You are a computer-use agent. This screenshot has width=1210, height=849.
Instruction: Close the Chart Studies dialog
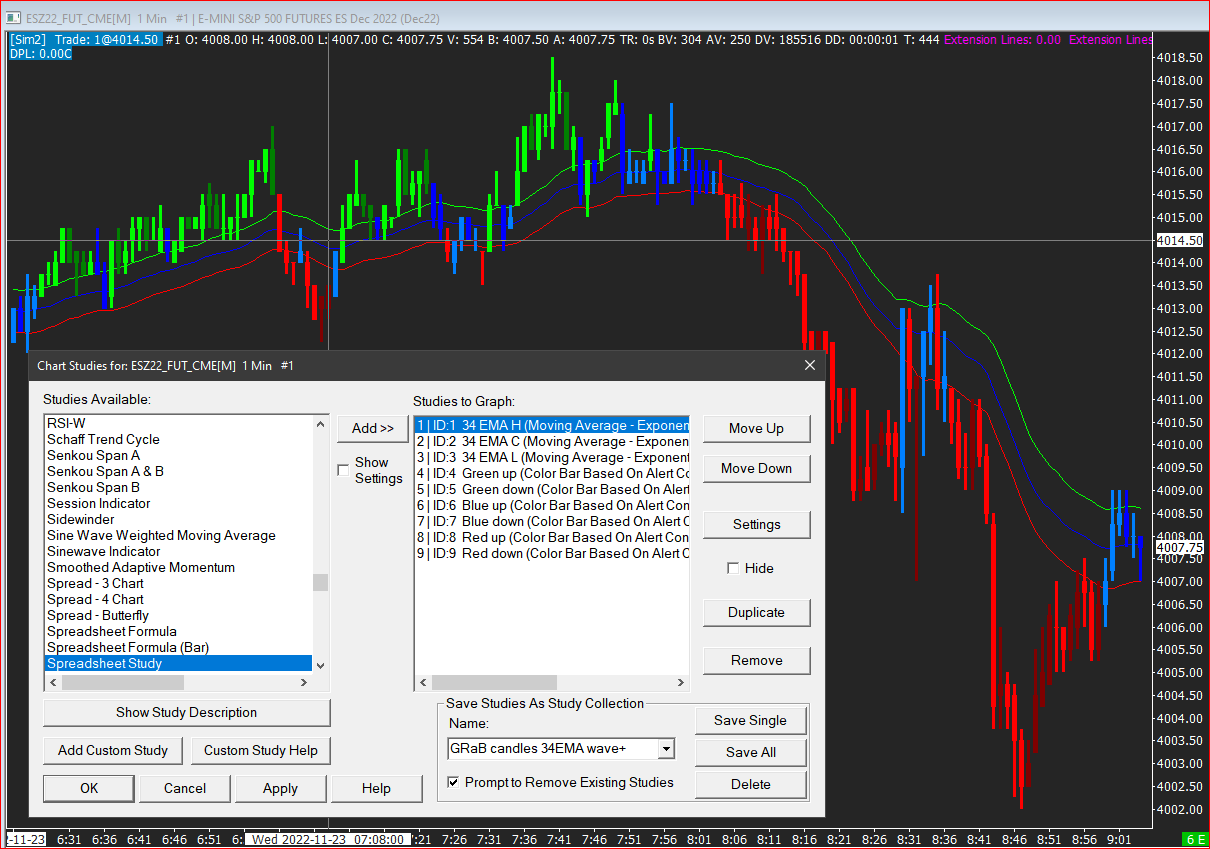tap(810, 366)
